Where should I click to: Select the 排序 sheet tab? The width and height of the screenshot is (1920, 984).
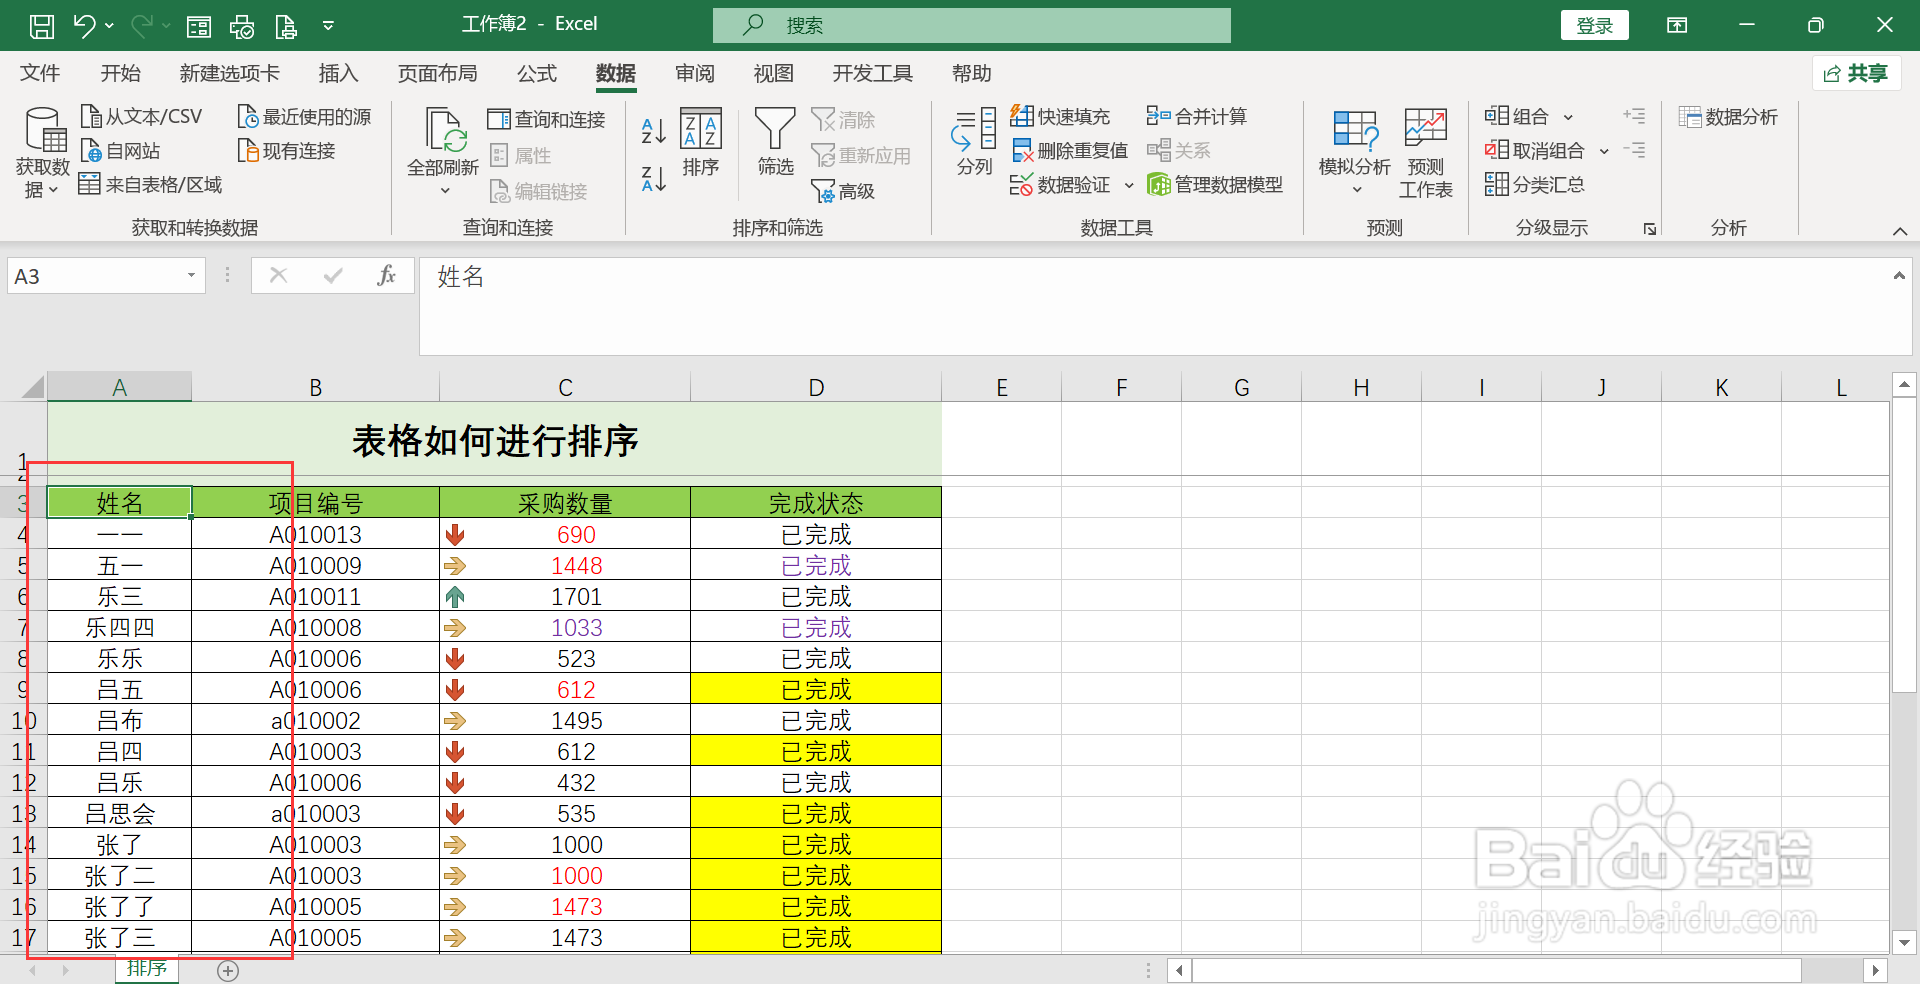click(x=147, y=968)
